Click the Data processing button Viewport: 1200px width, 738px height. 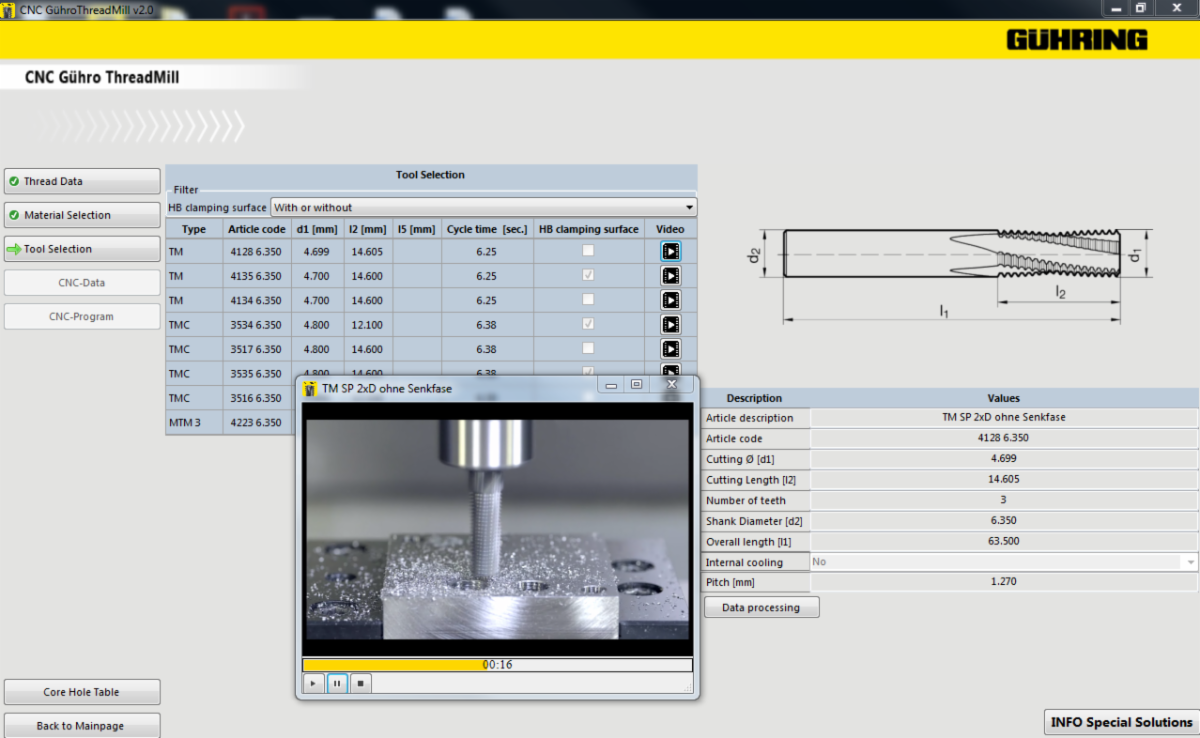coord(761,607)
